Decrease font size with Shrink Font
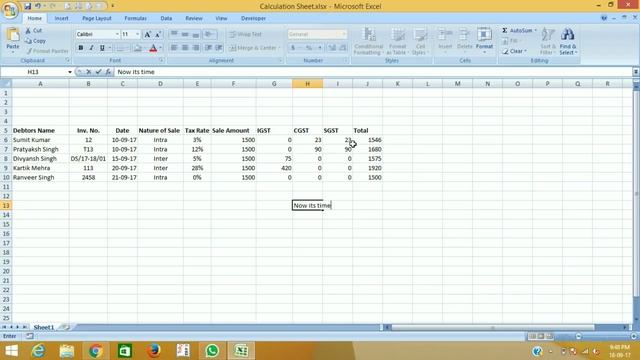The image size is (640, 360). tap(158, 34)
